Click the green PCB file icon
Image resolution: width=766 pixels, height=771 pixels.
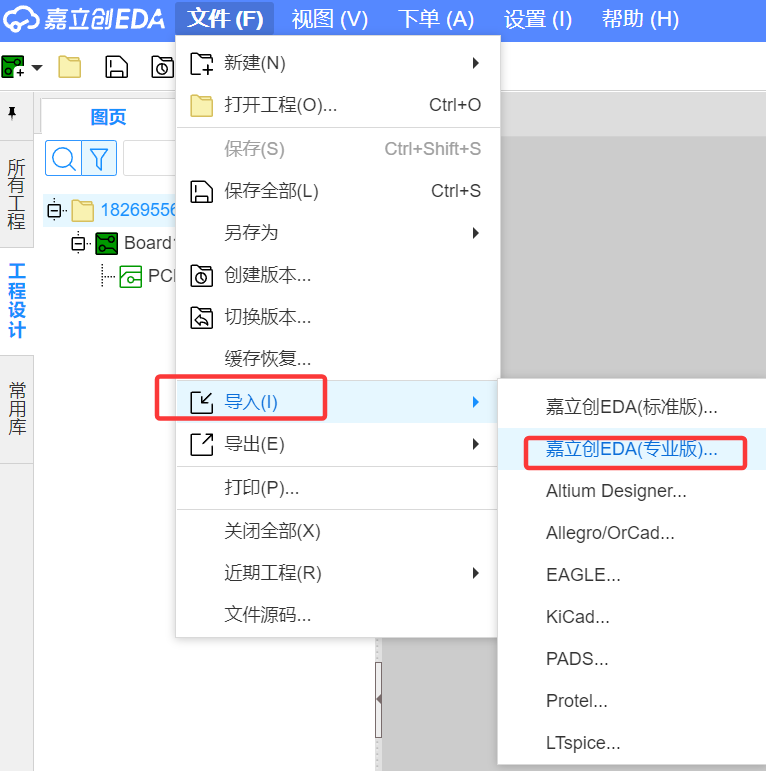tap(131, 276)
